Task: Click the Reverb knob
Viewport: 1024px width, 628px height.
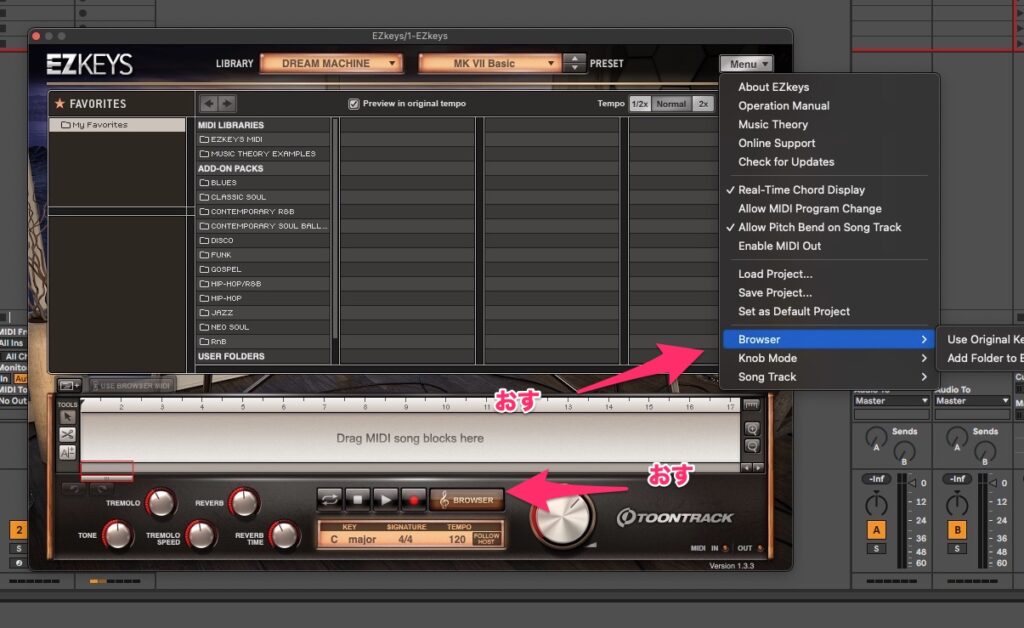Action: pos(243,502)
